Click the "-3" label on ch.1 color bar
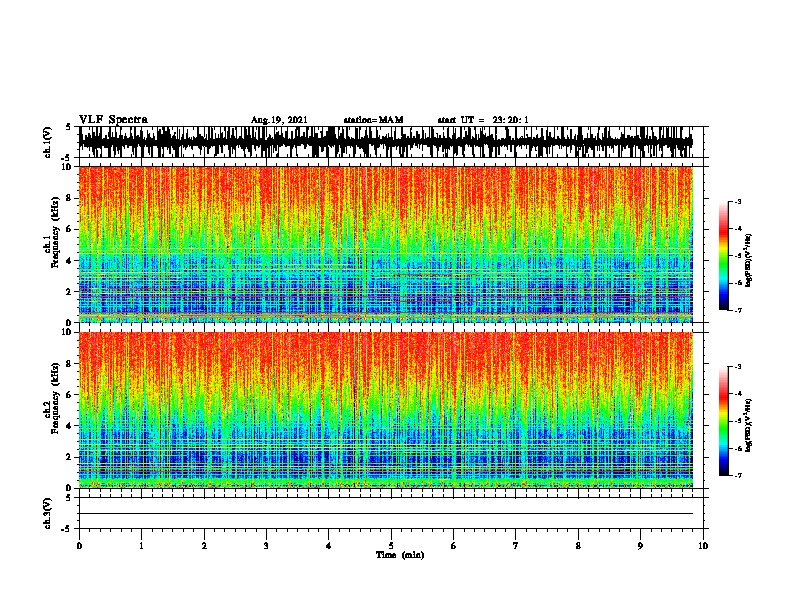Image resolution: width=792 pixels, height=612 pixels. tap(738, 201)
